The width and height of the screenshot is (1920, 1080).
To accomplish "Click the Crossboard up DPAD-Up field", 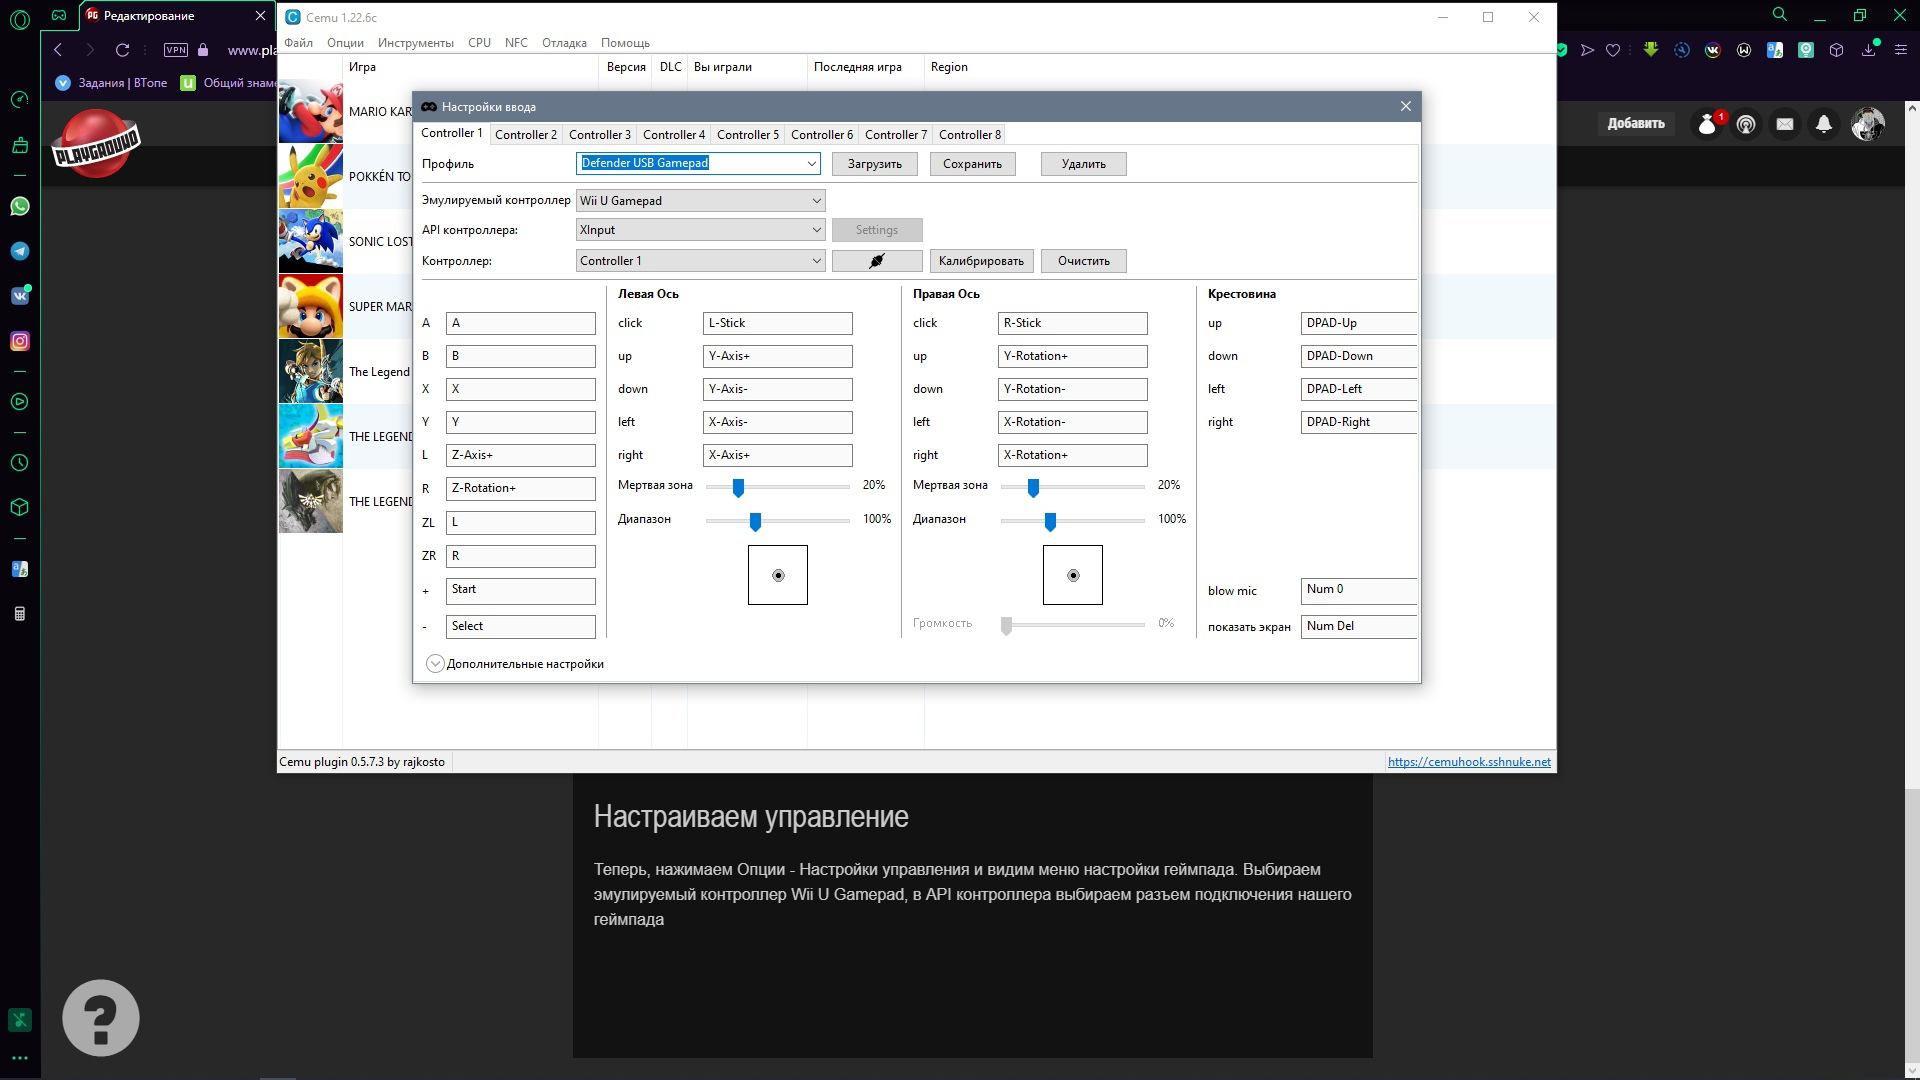I will pos(1358,323).
